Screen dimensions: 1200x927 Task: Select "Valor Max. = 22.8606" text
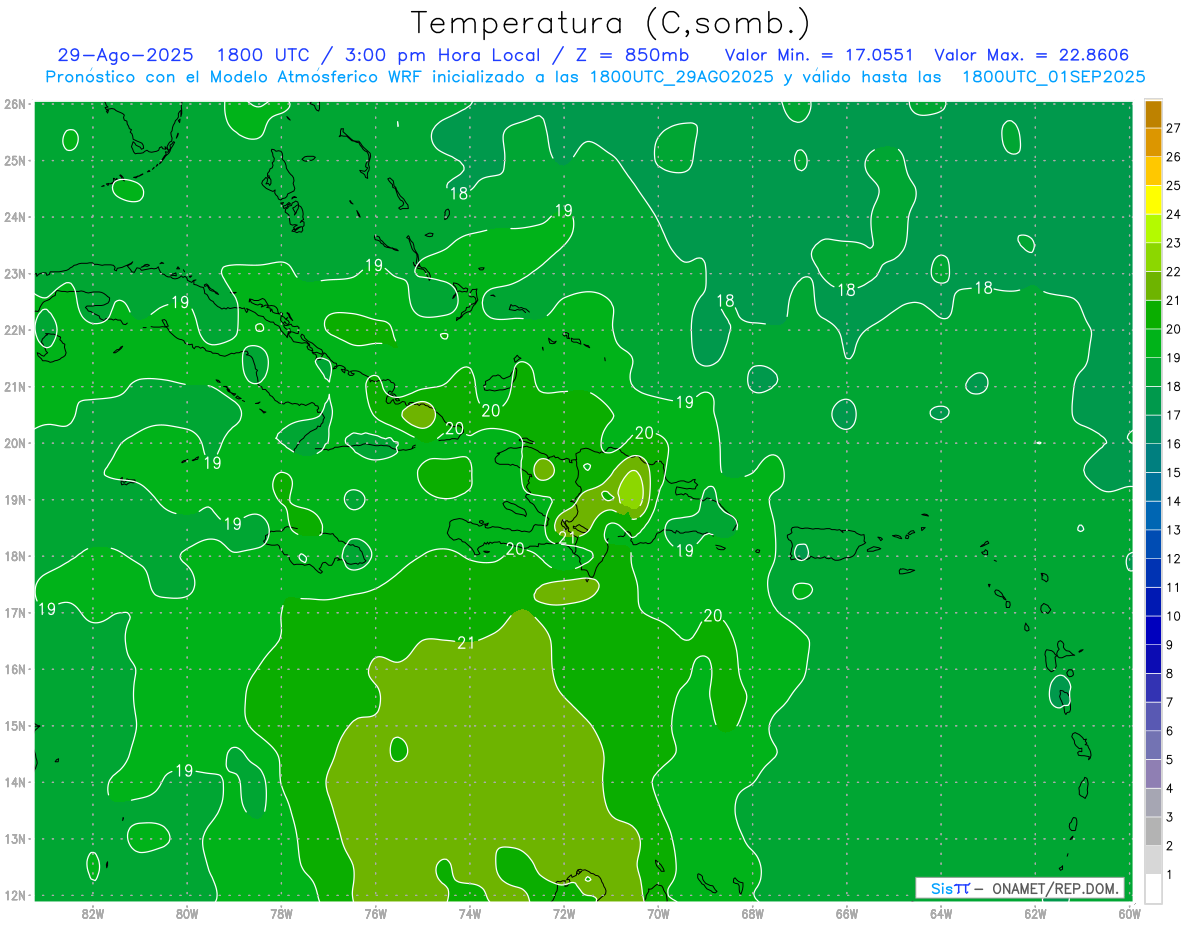tap(1032, 55)
